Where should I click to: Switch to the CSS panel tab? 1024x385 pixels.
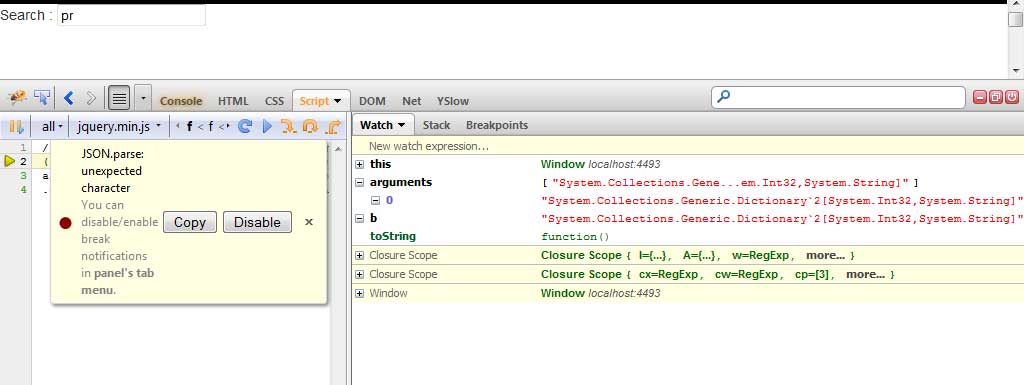click(274, 101)
